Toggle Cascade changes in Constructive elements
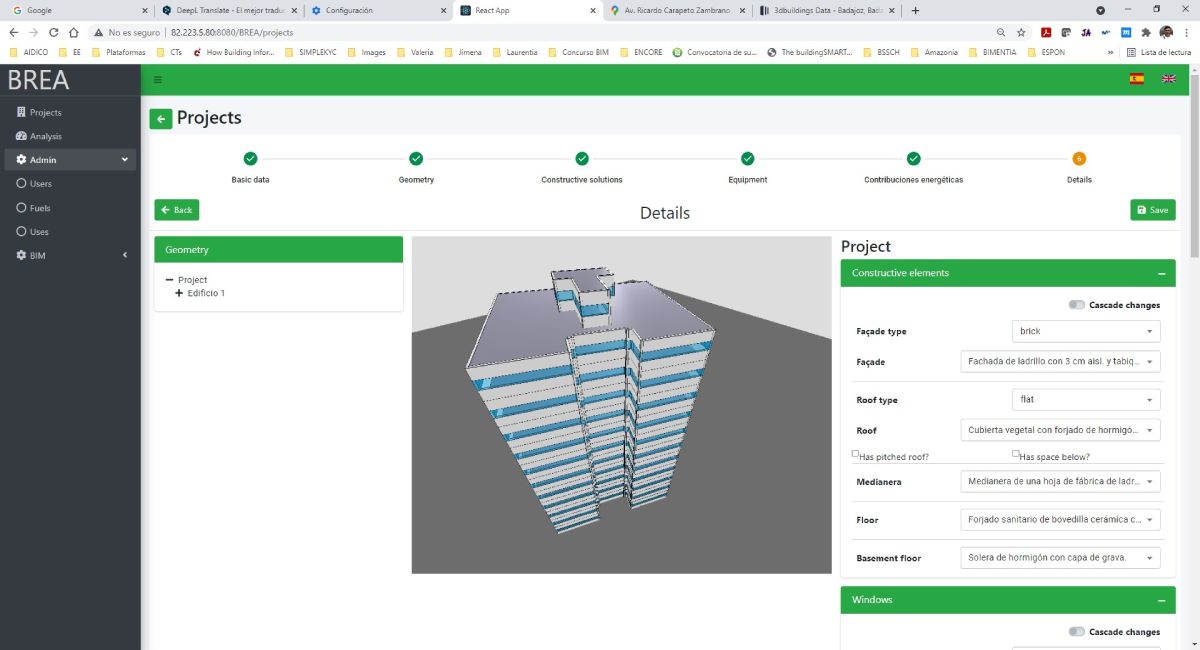Viewport: 1200px width, 650px height. coord(1076,305)
